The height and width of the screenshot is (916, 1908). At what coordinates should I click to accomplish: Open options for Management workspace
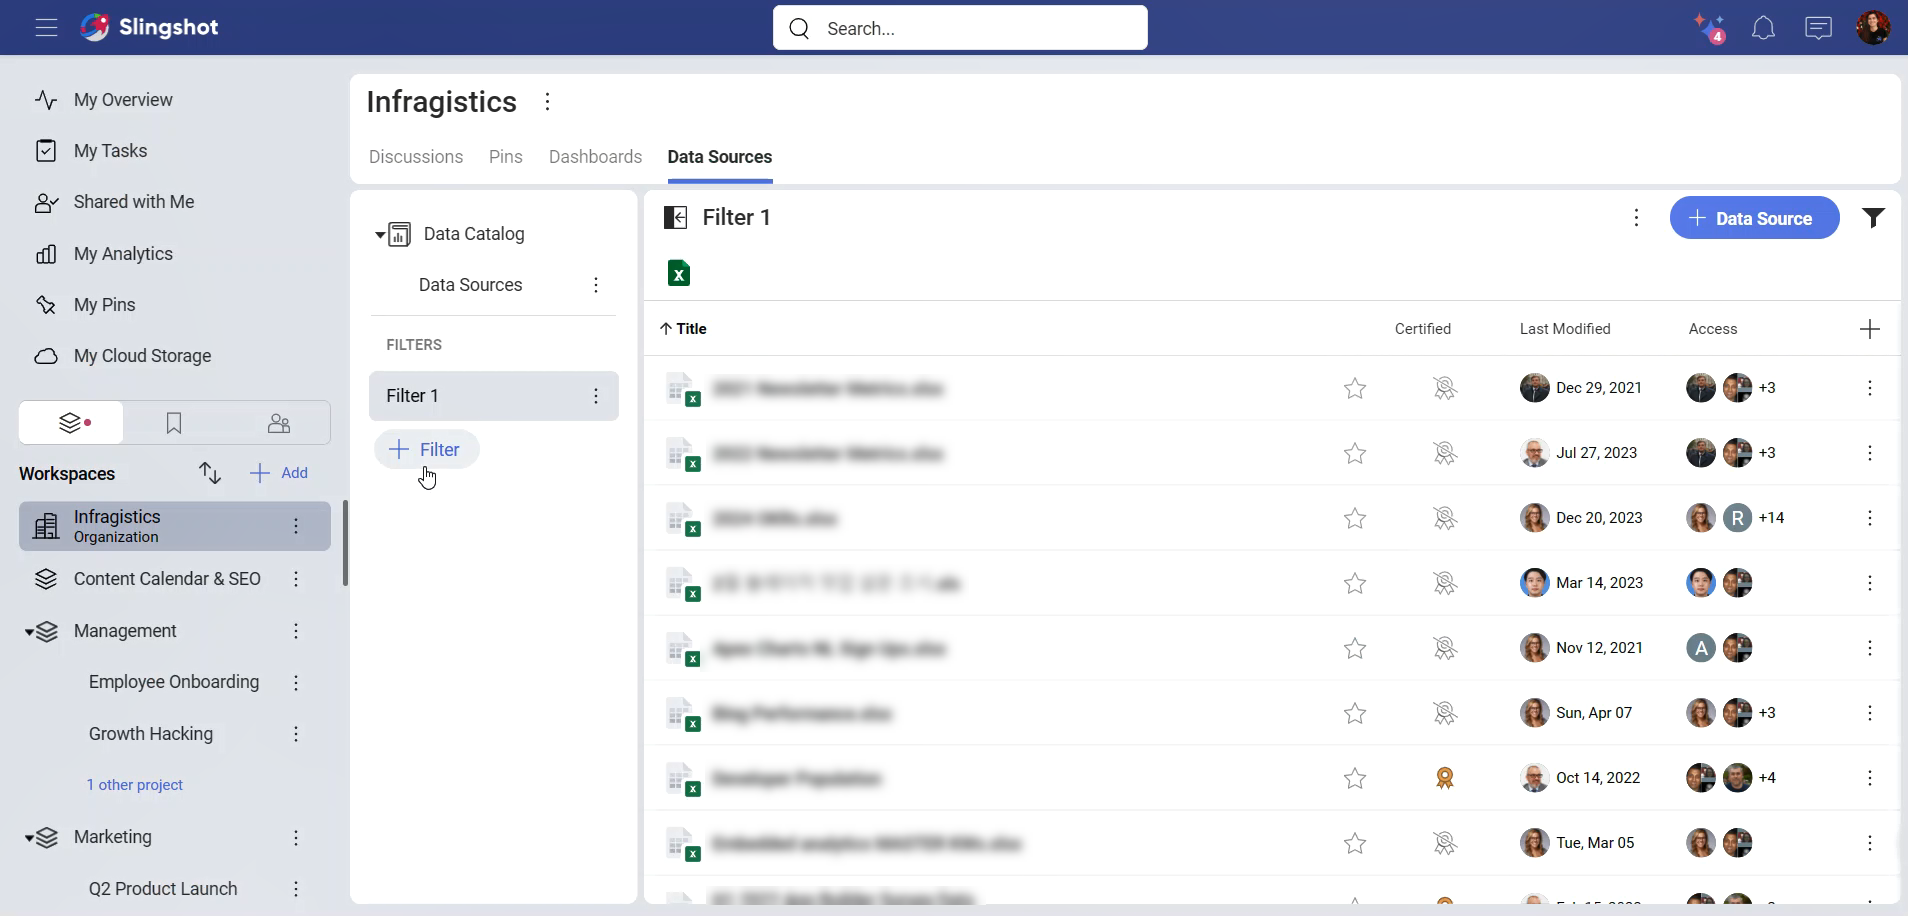[x=296, y=631]
